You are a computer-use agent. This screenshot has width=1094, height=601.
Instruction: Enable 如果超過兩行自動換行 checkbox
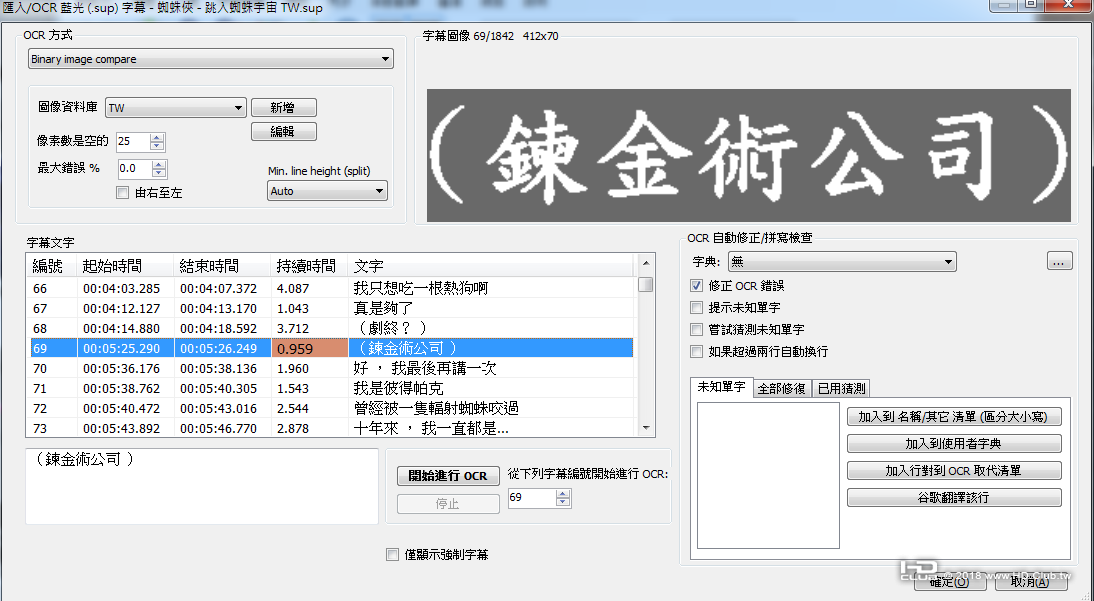pyautogui.click(x=696, y=351)
